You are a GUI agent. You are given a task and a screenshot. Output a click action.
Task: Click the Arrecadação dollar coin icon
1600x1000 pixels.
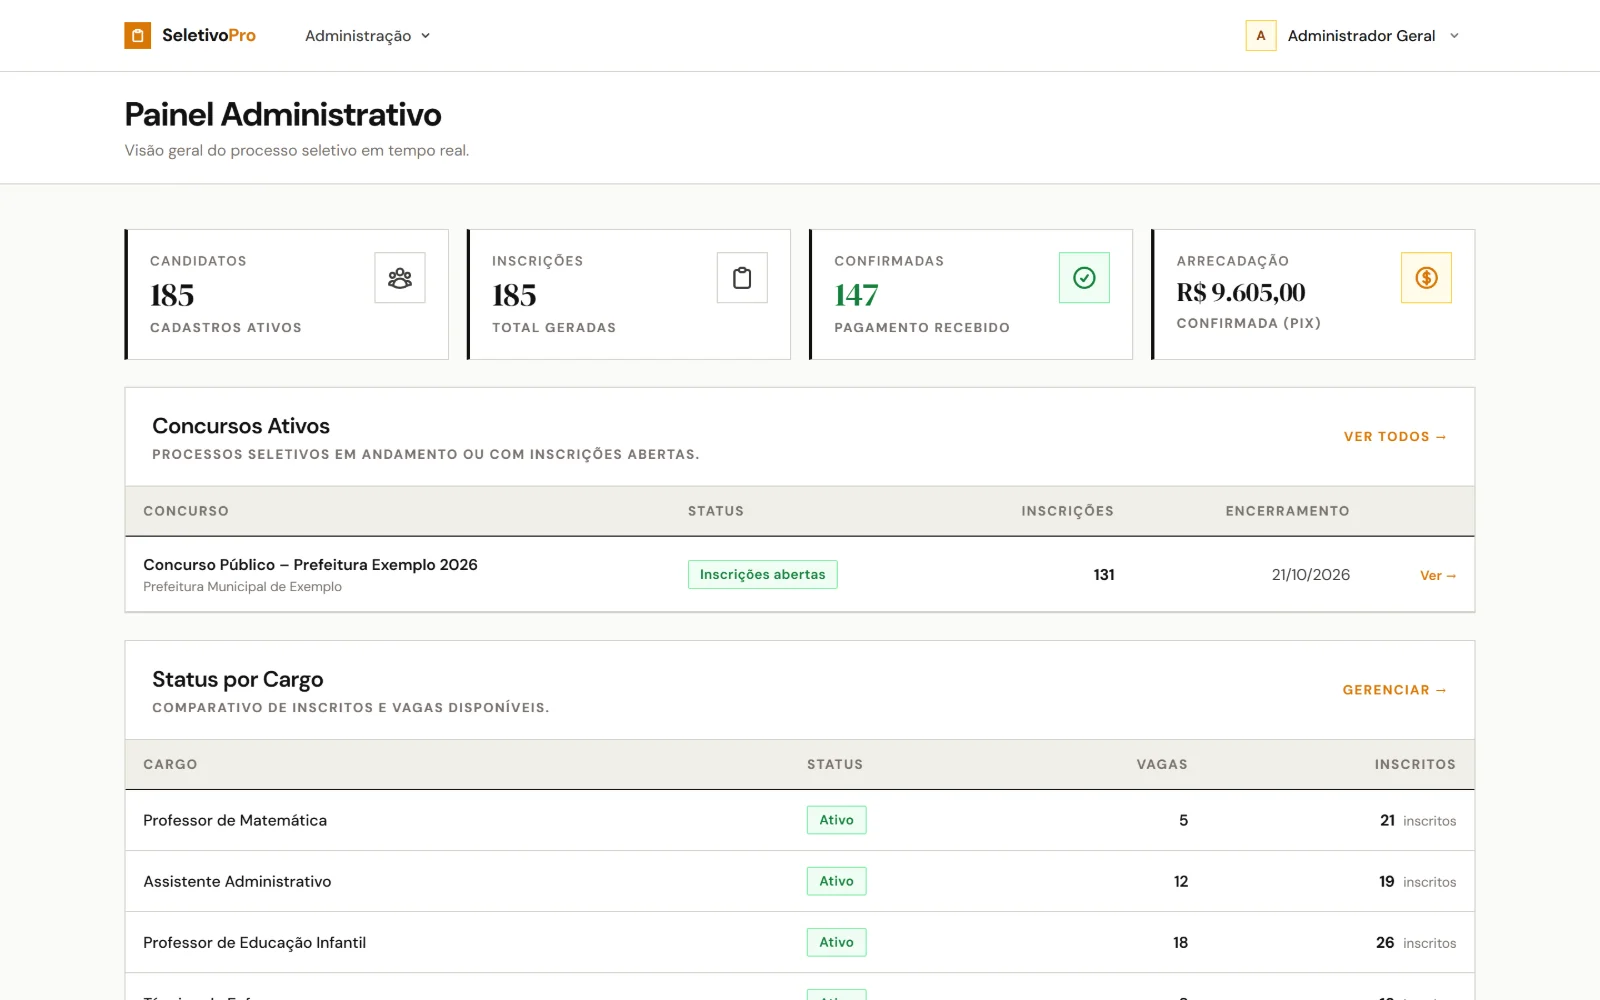[x=1426, y=278]
